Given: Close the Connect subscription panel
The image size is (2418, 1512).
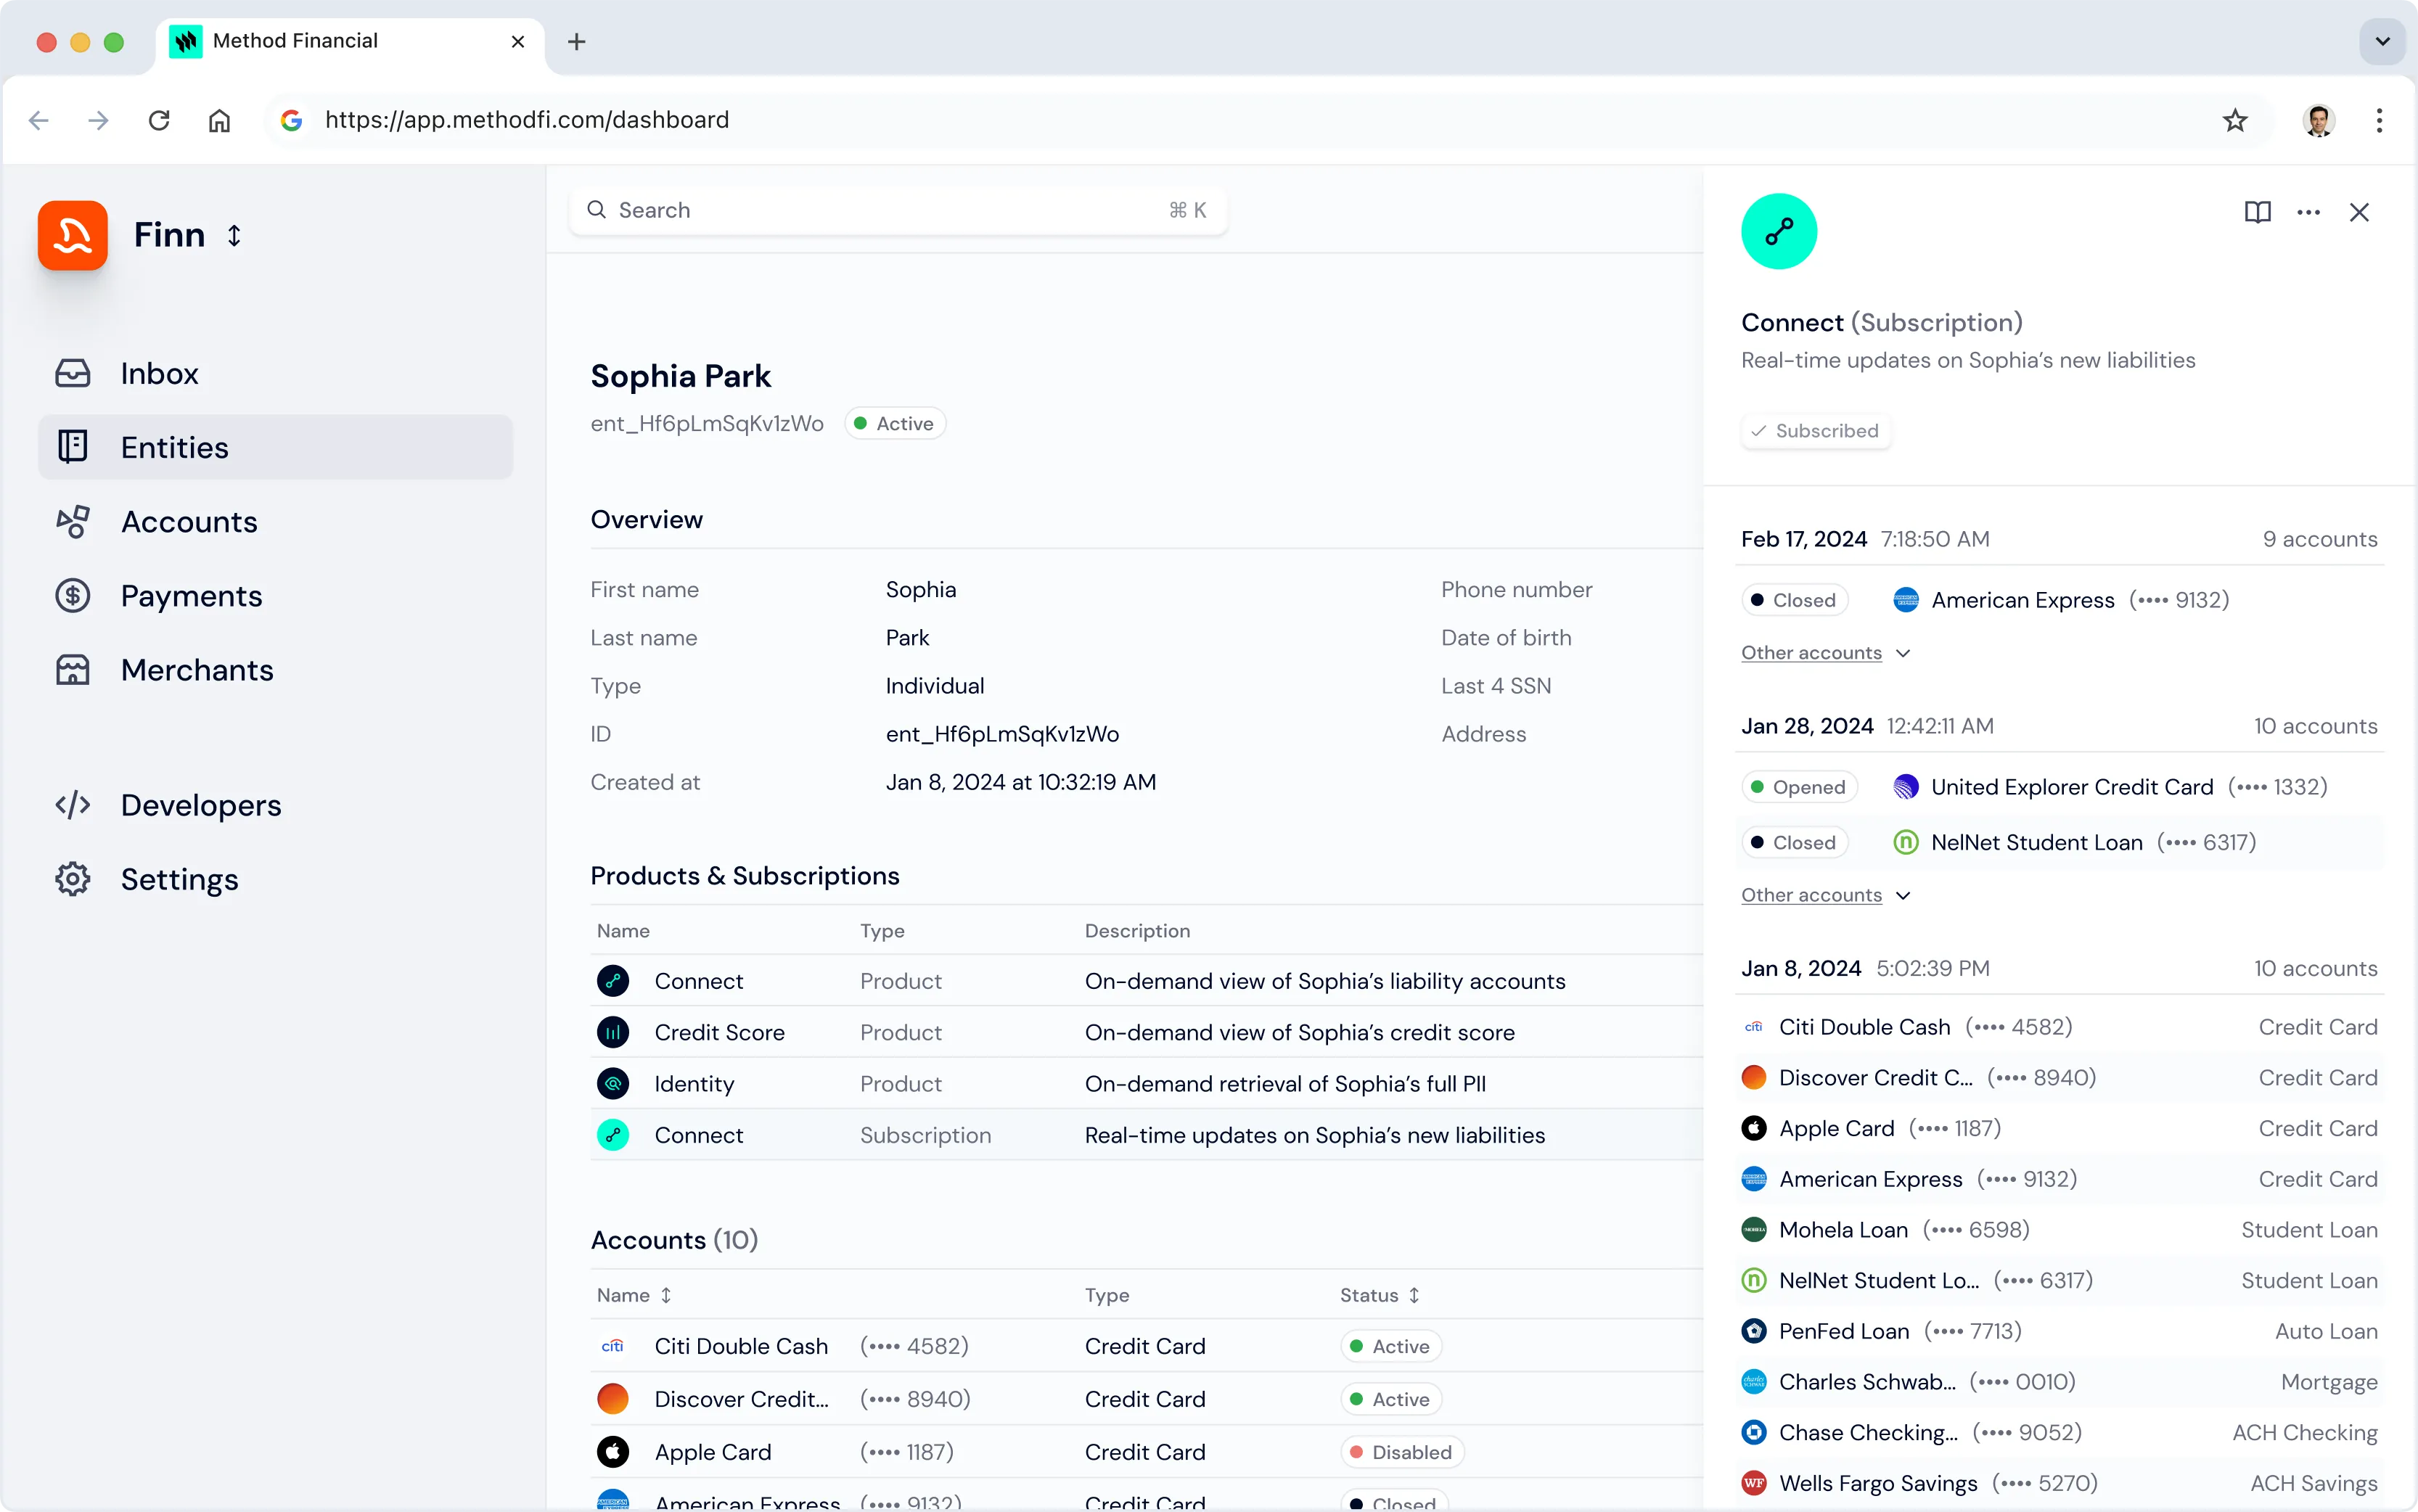Looking at the screenshot, I should click(2359, 212).
